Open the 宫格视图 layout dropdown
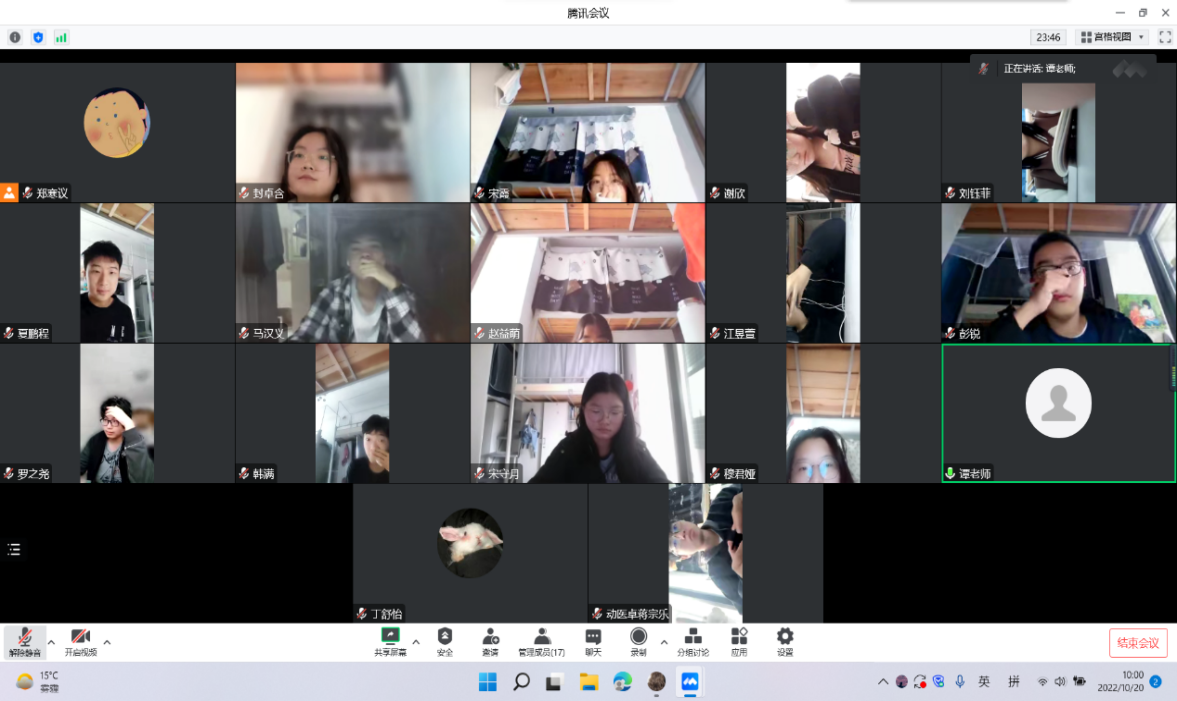Viewport: 1177px width, 701px height. point(1112,37)
